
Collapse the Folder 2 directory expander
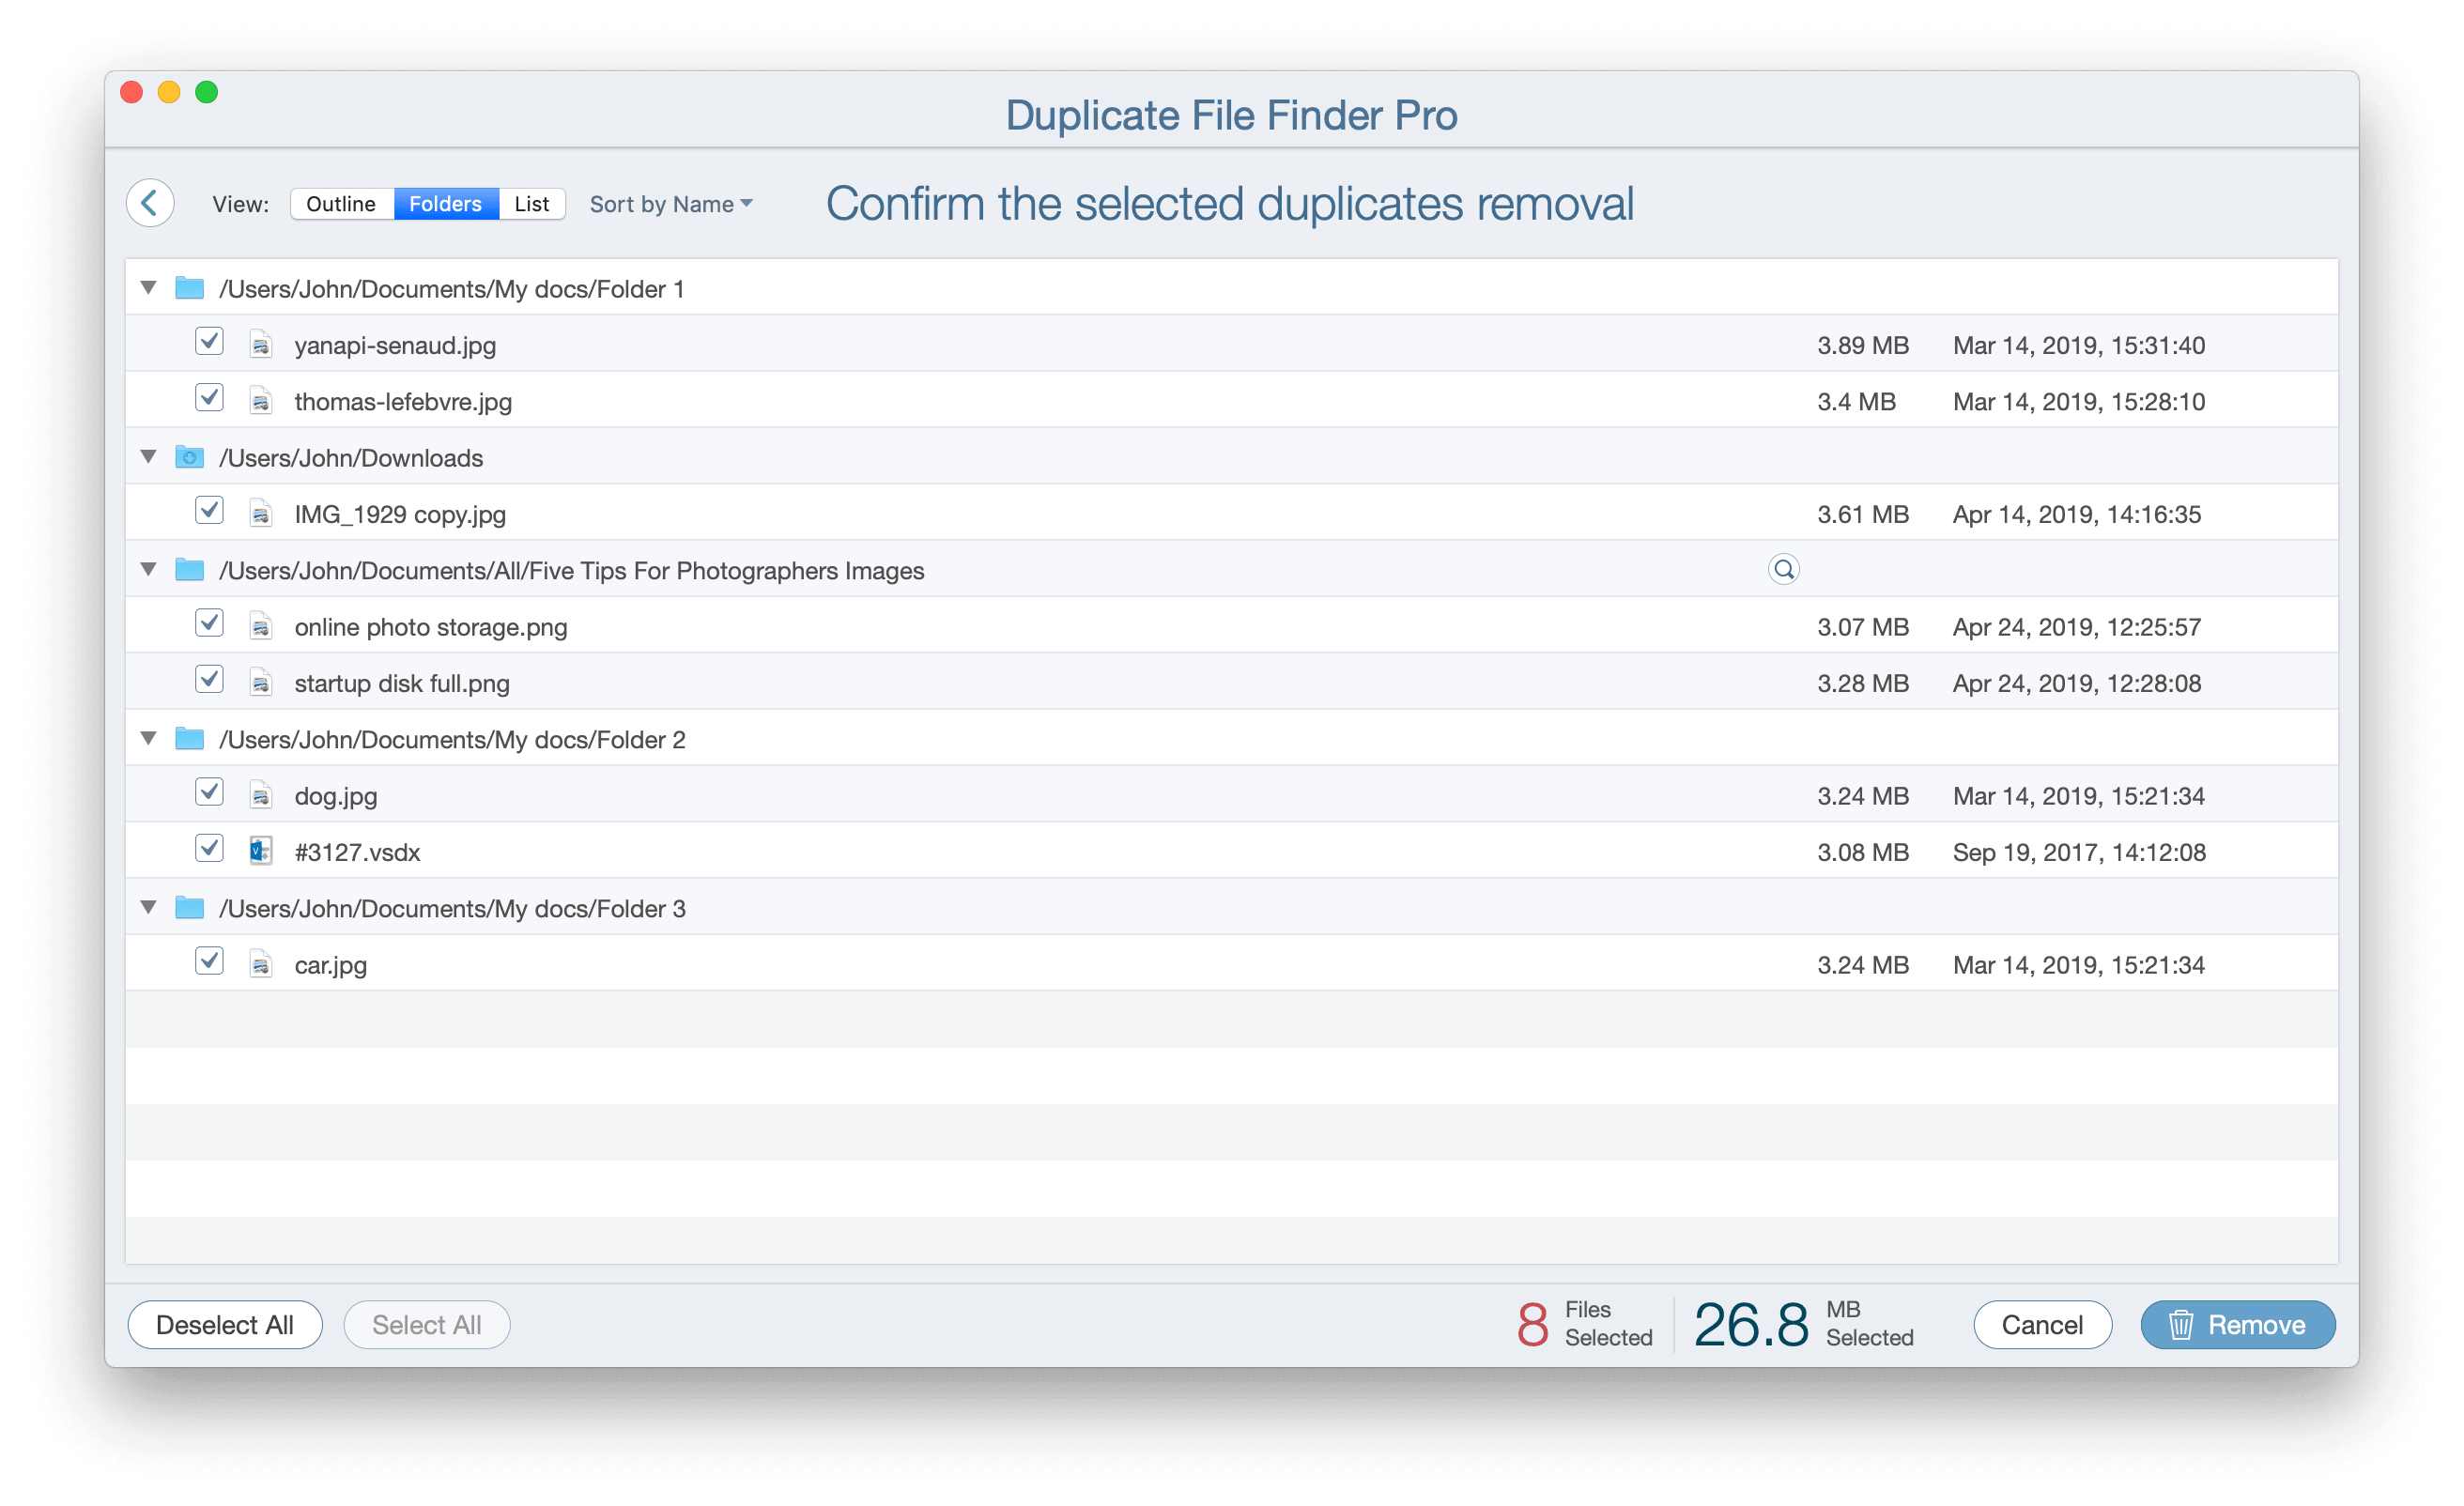[x=149, y=739]
